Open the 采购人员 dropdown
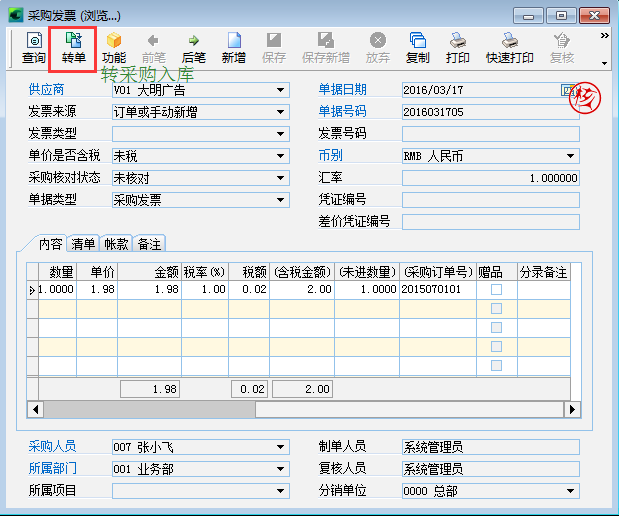This screenshot has height=516, width=619. click(280, 447)
